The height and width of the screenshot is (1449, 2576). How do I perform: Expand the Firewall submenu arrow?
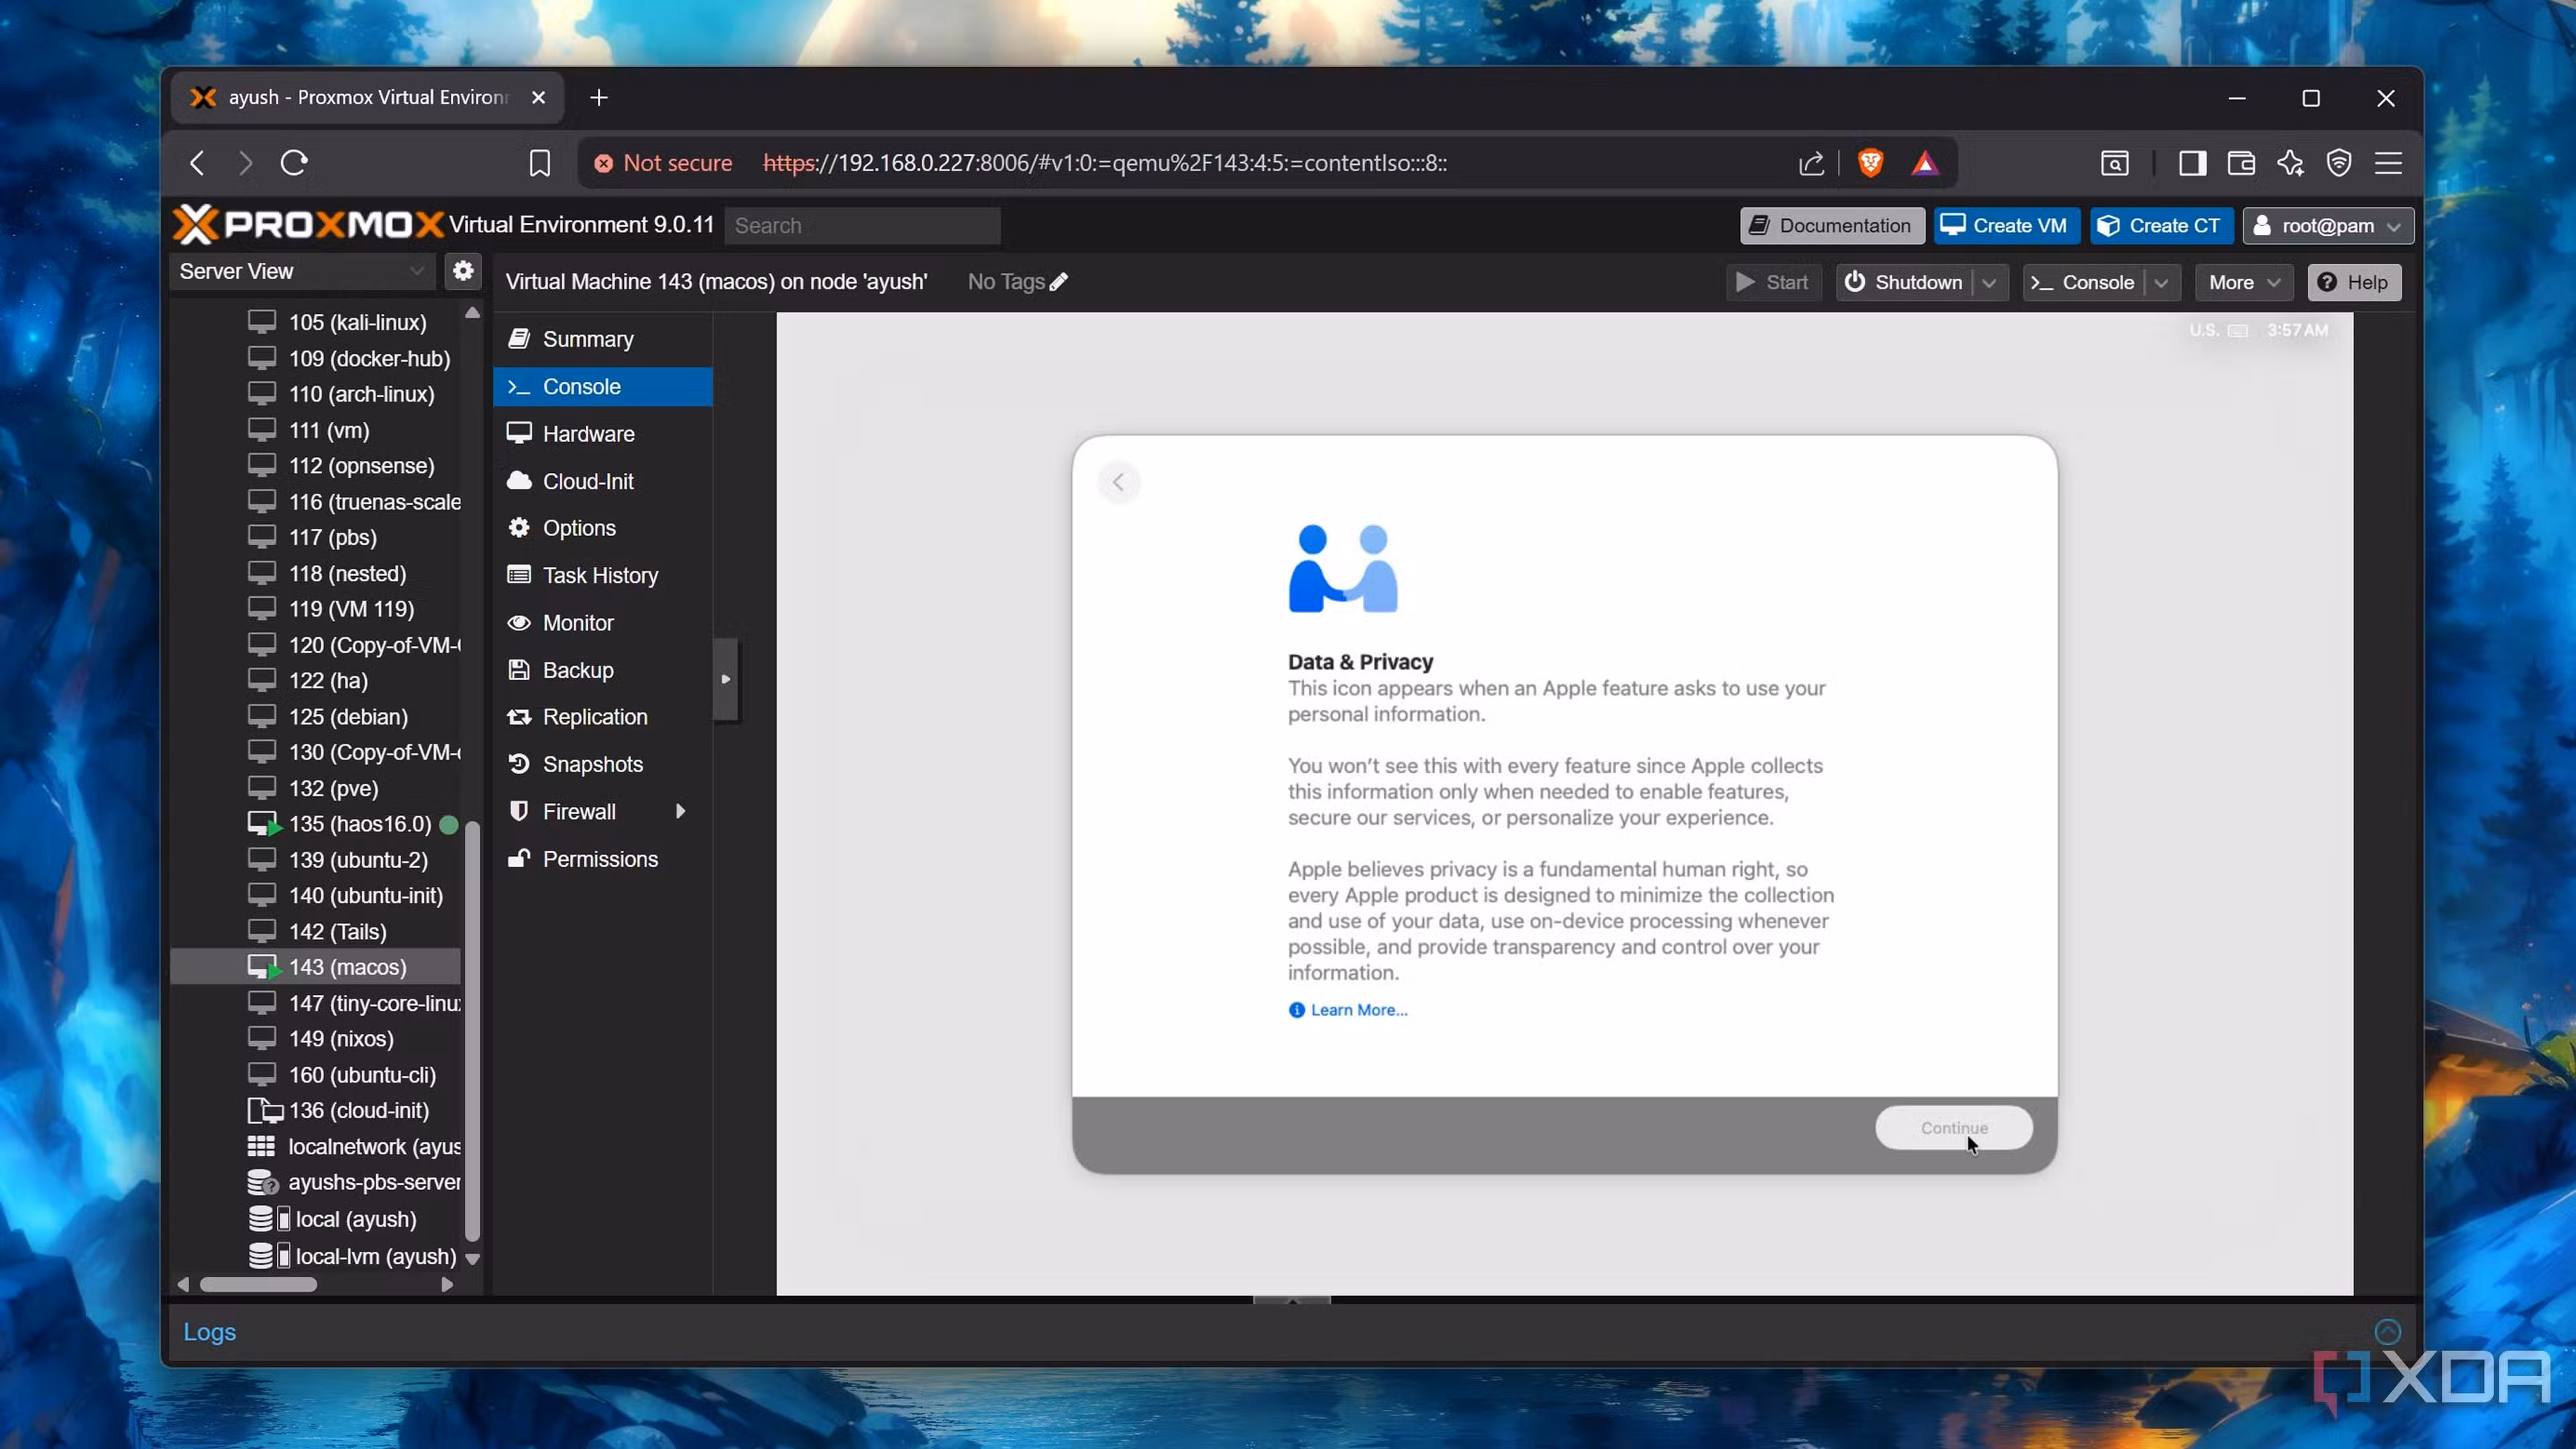click(681, 811)
